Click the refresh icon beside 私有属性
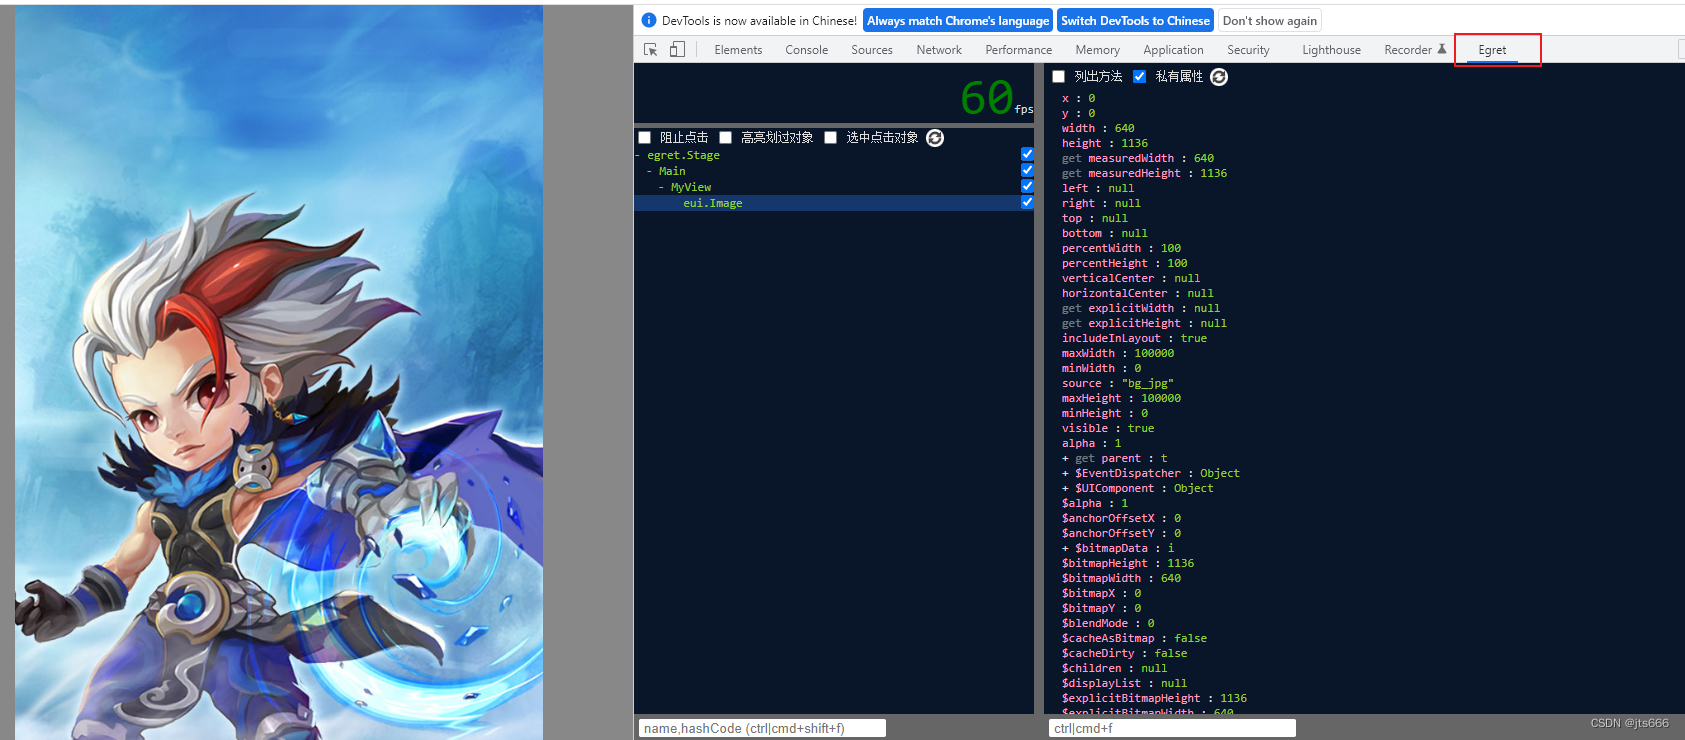Screen dimensions: 1685x740 tap(1219, 77)
